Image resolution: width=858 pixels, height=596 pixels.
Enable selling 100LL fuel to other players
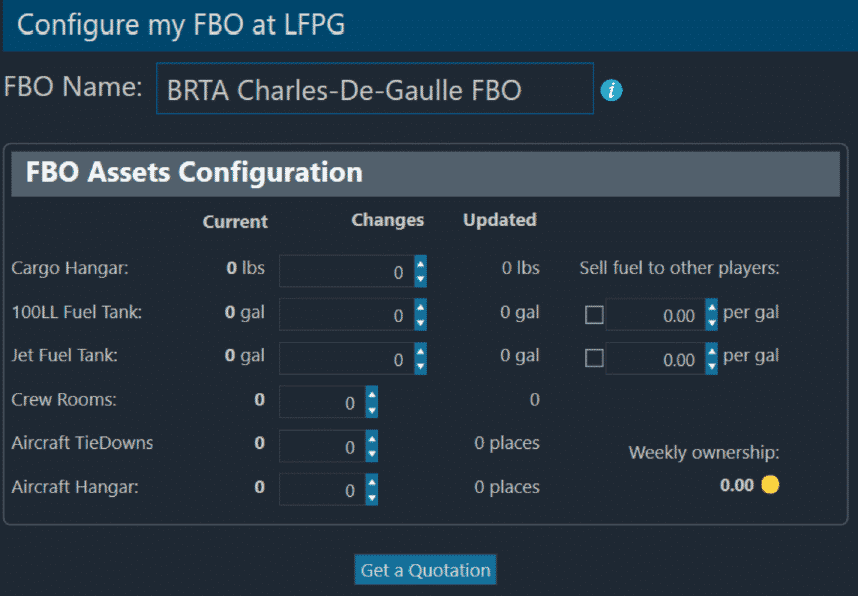point(594,315)
